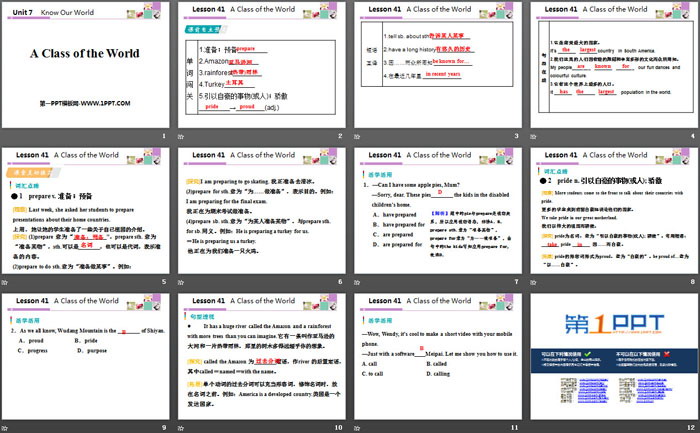The image size is (700, 433).
Task: Select slide 5 about the word prepare
Action: 86,212
